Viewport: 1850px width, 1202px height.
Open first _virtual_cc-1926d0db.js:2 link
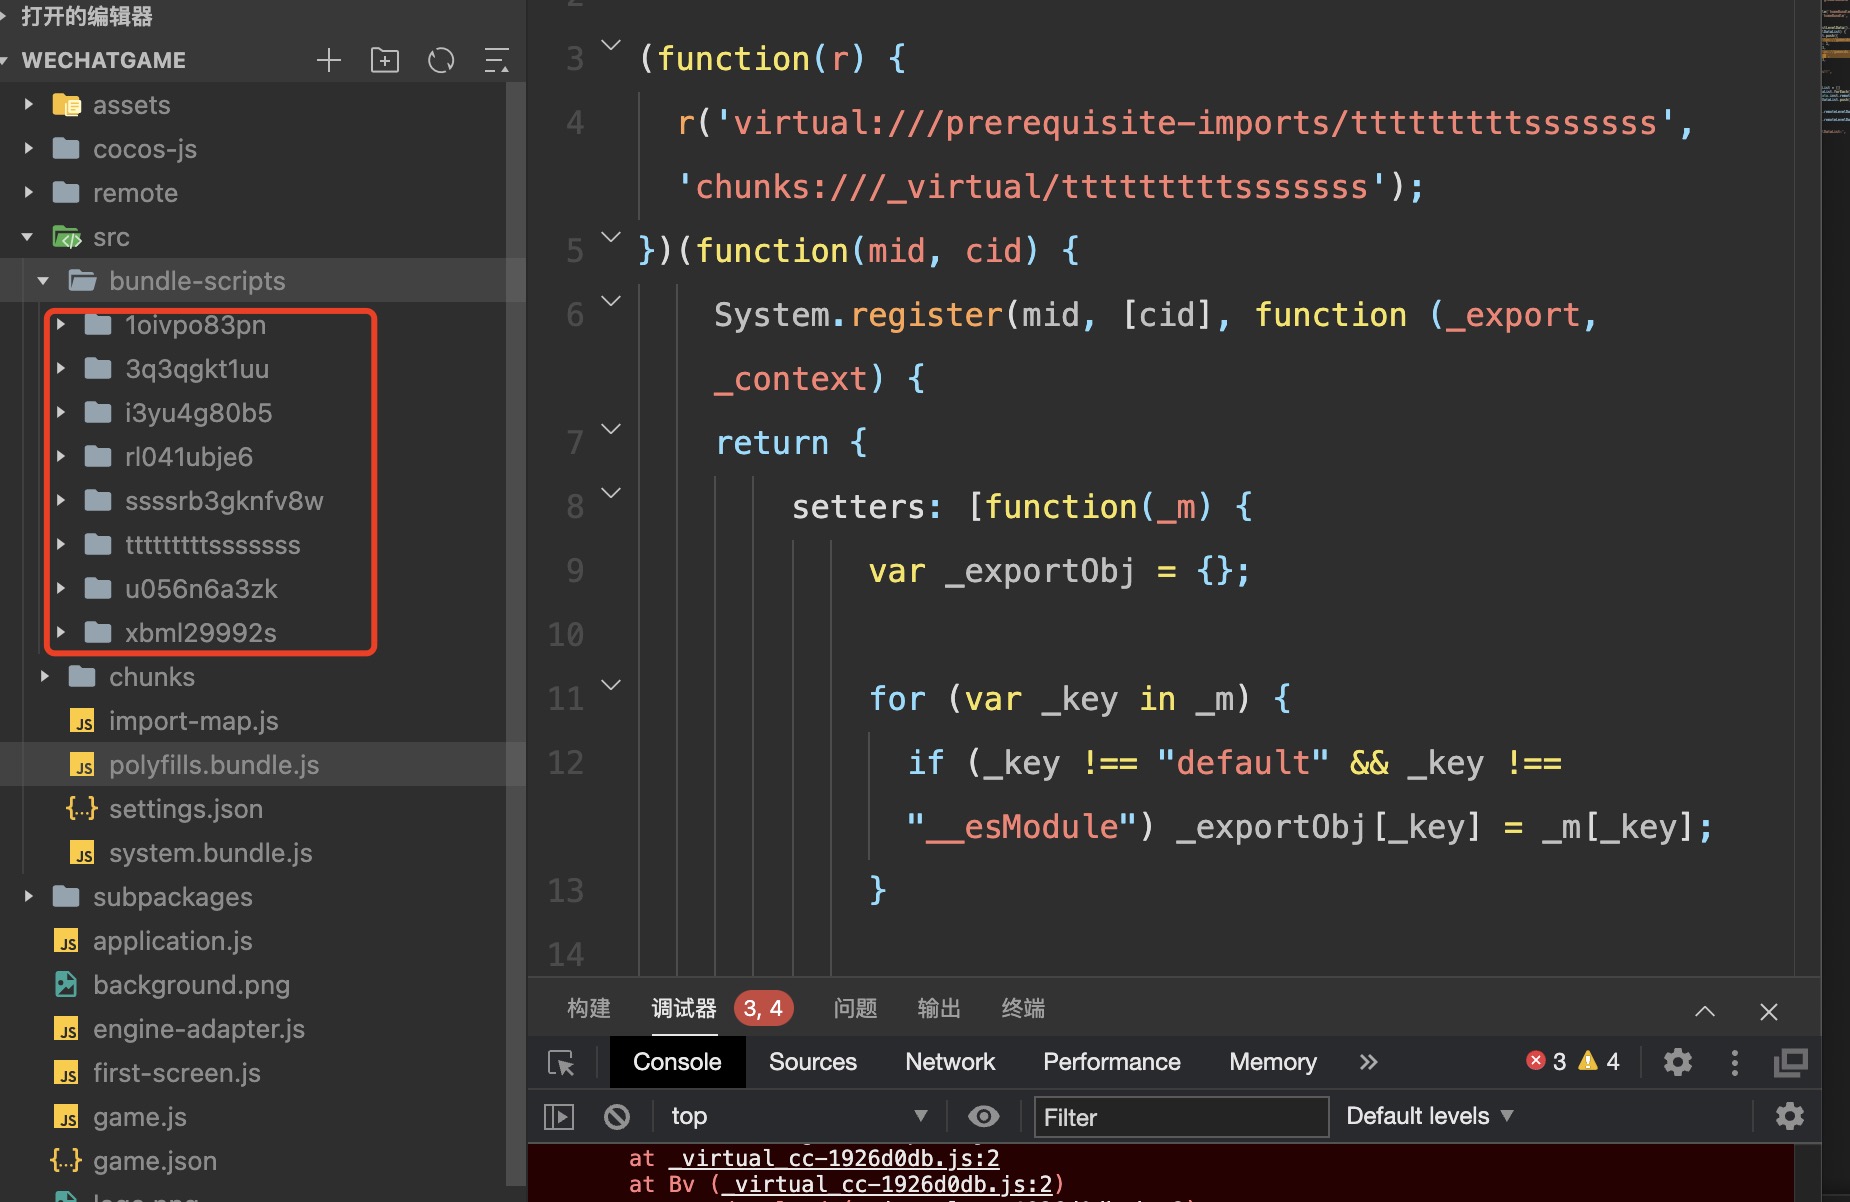click(x=834, y=1158)
